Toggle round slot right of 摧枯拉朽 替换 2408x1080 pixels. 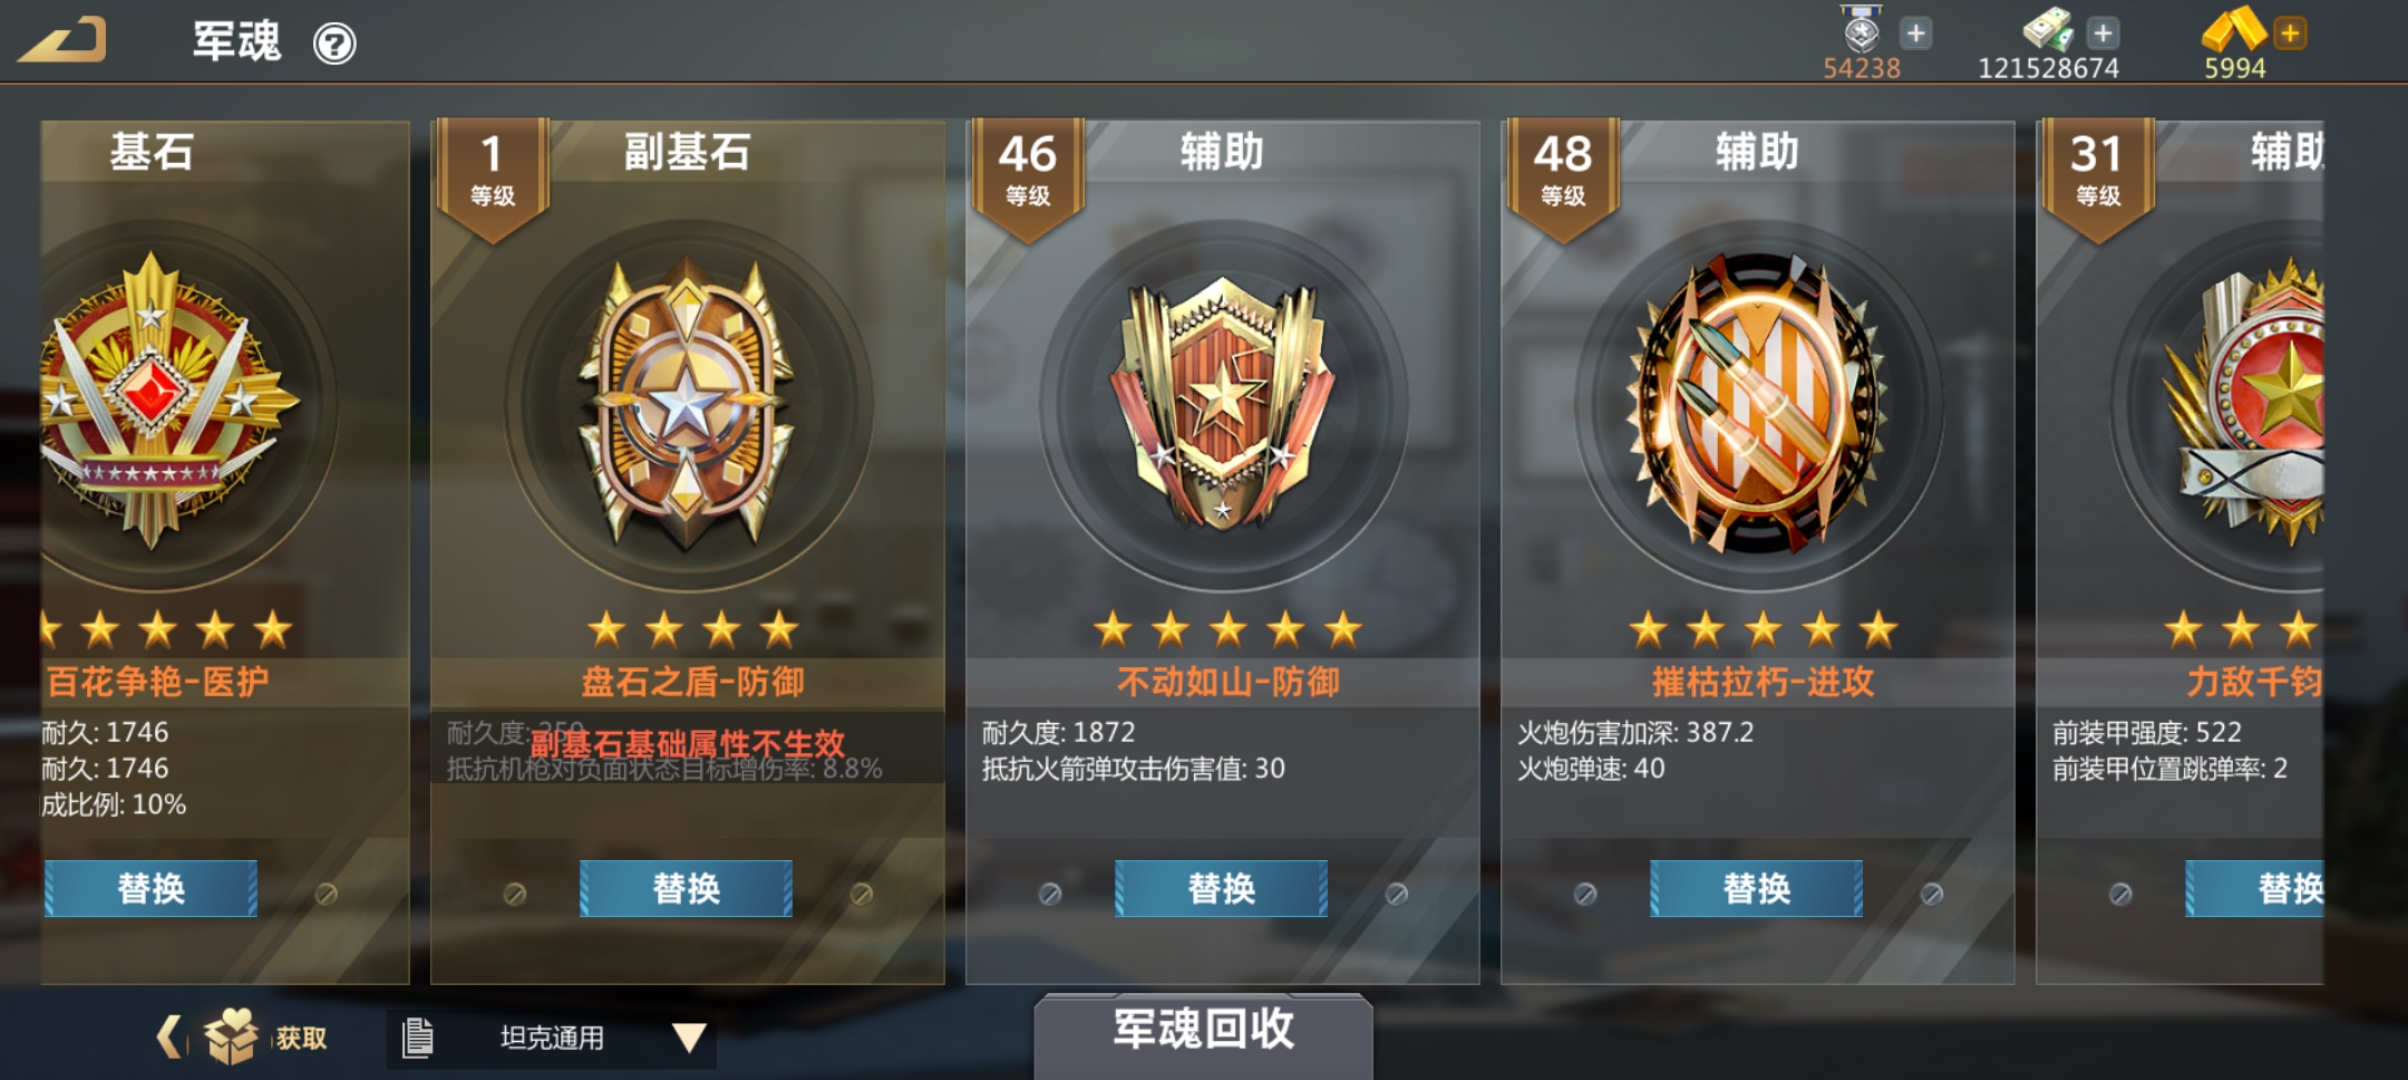coord(1932,894)
